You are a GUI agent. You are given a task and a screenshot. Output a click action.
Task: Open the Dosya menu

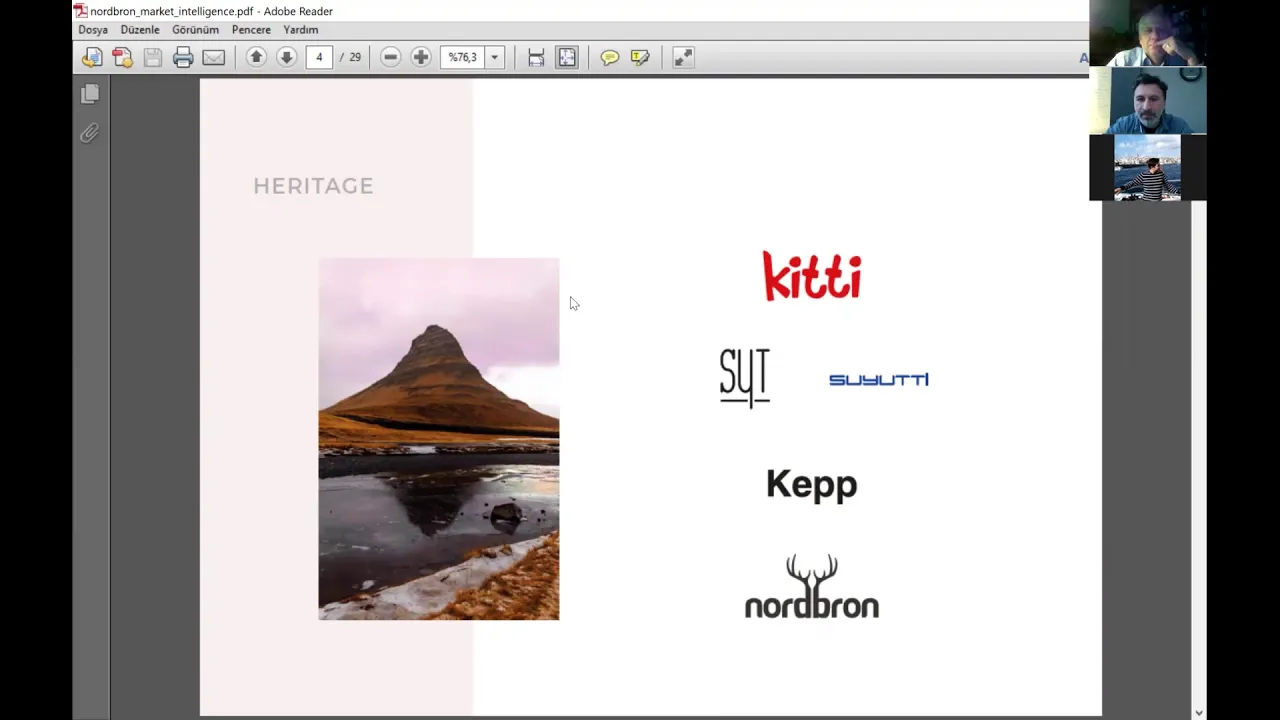[x=93, y=30]
